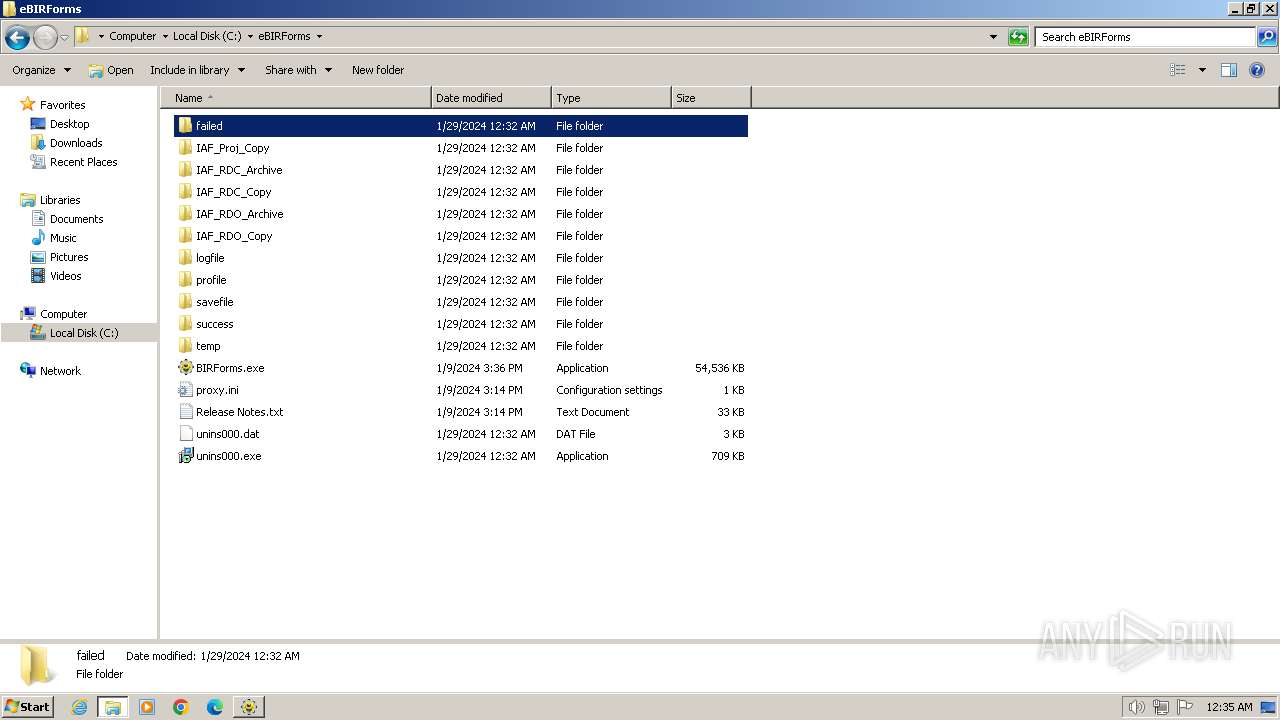Click the Computer breadcrumb segment

[x=132, y=36]
